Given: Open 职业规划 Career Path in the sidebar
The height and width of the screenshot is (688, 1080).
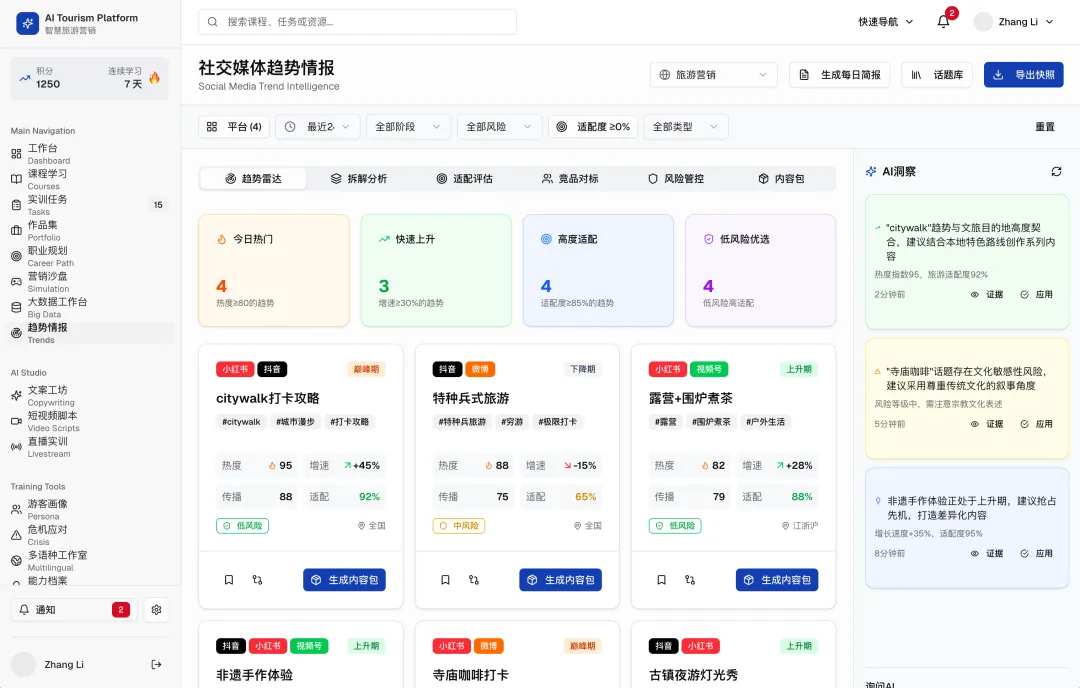Looking at the screenshot, I should 88,256.
